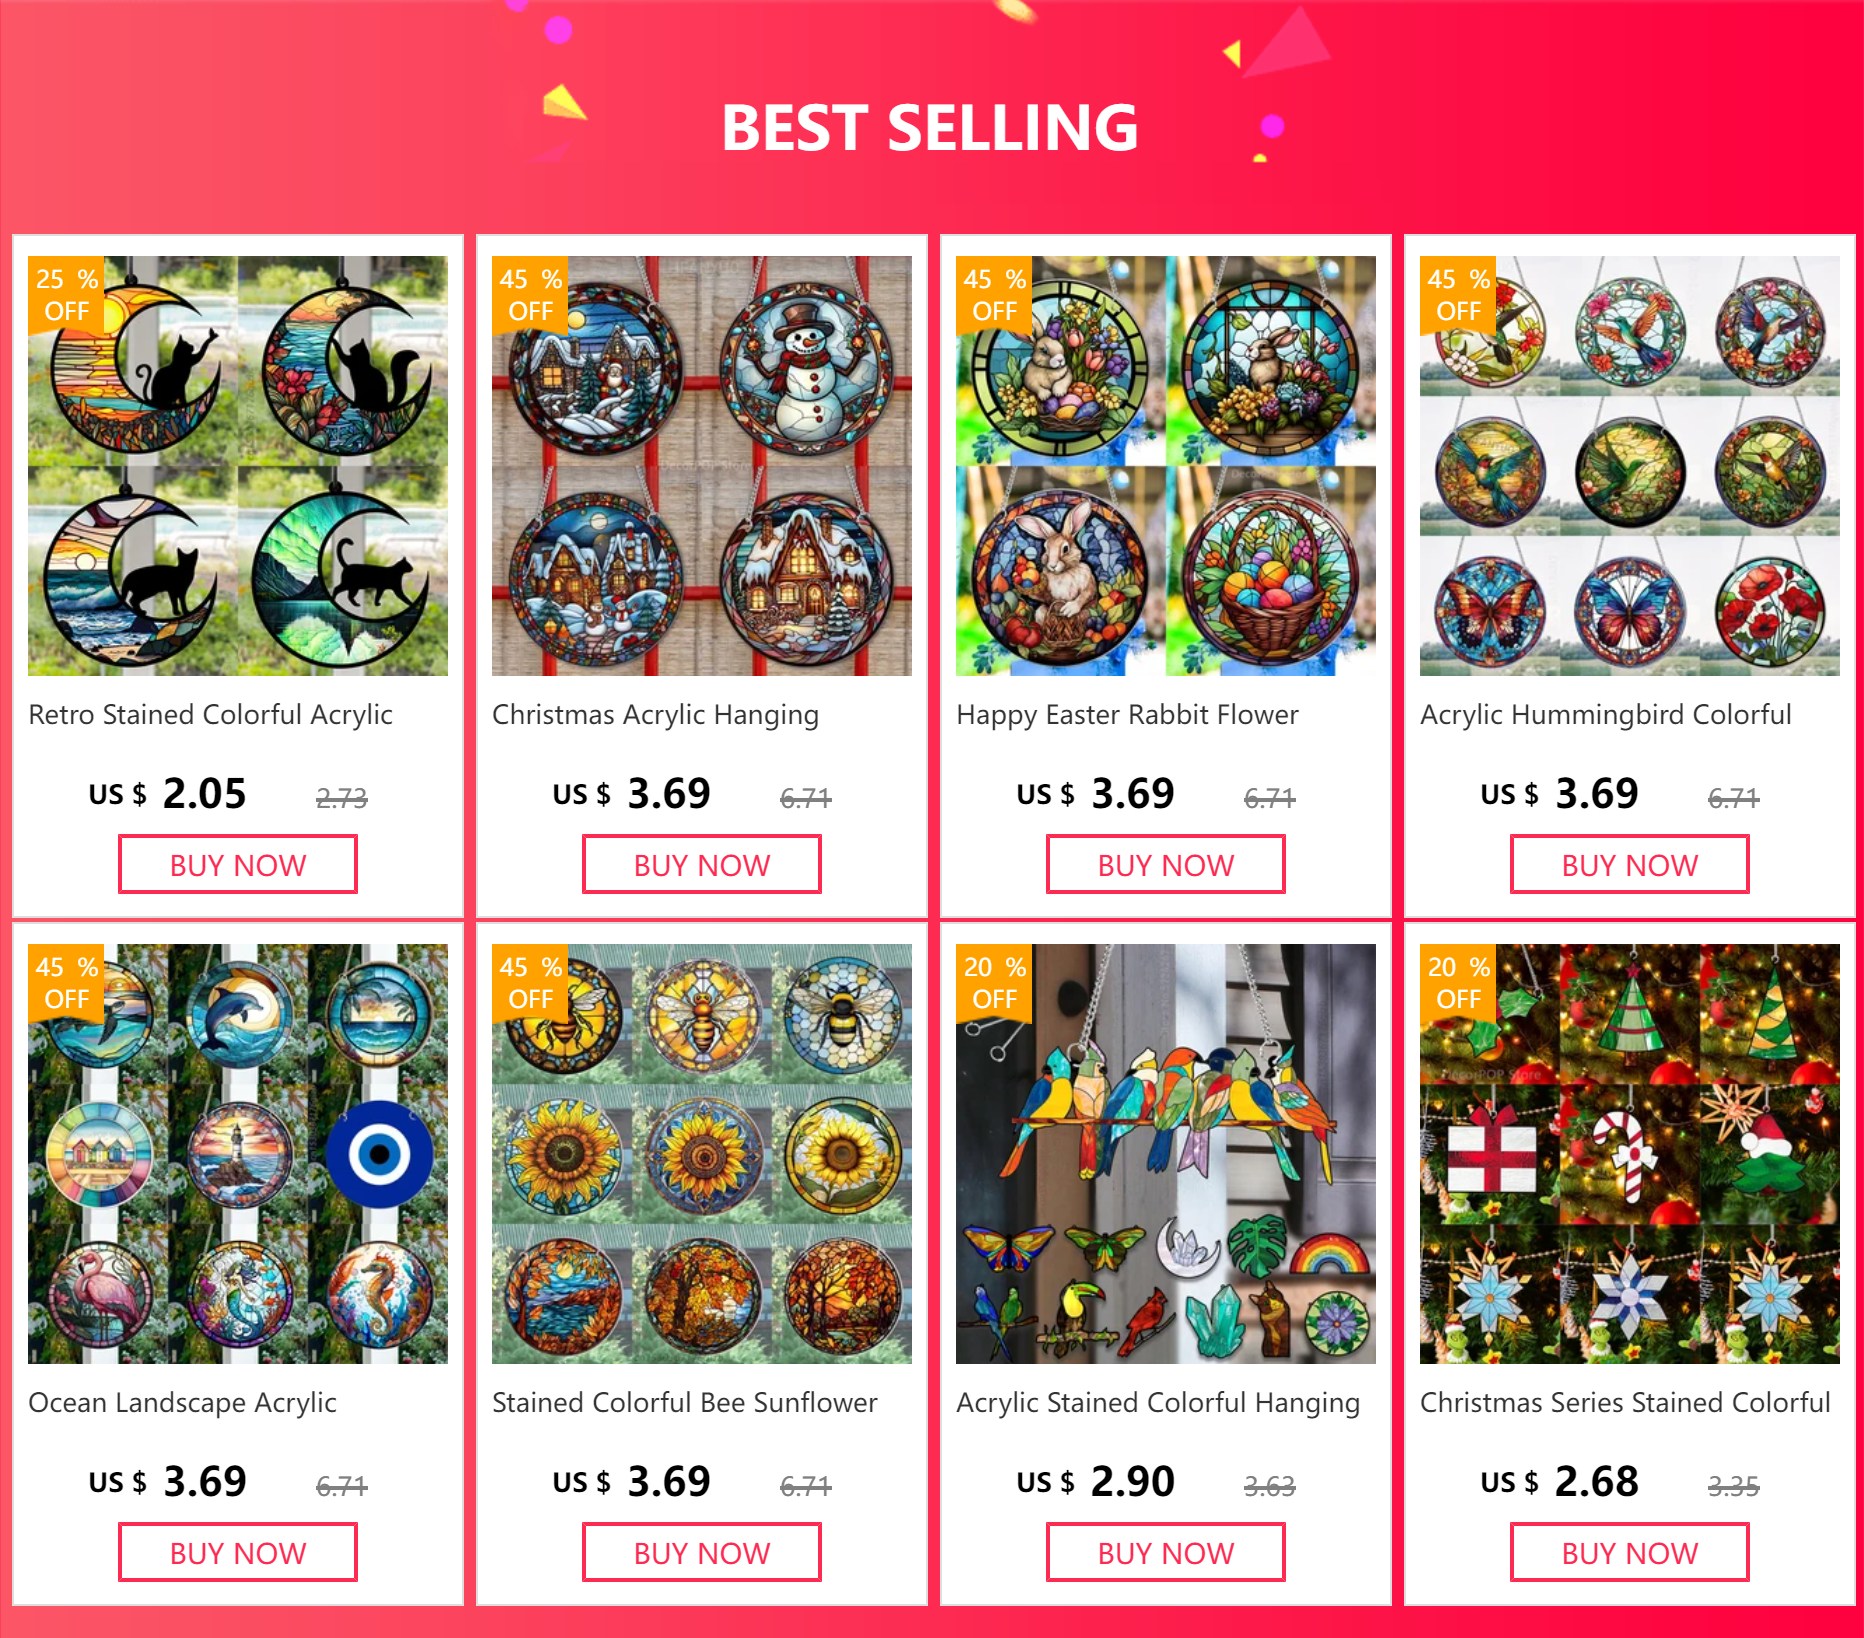The height and width of the screenshot is (1638, 1864).
Task: Click BUY NOW for Retro Stained Colorful Acrylic
Action: 238,865
